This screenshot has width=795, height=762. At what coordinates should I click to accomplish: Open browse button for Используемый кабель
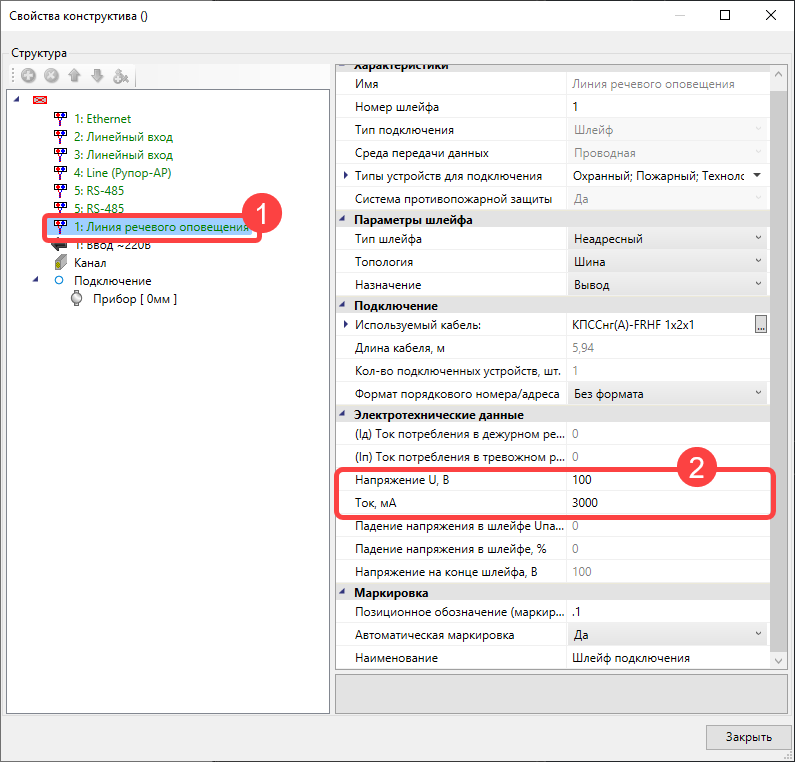coord(760,325)
